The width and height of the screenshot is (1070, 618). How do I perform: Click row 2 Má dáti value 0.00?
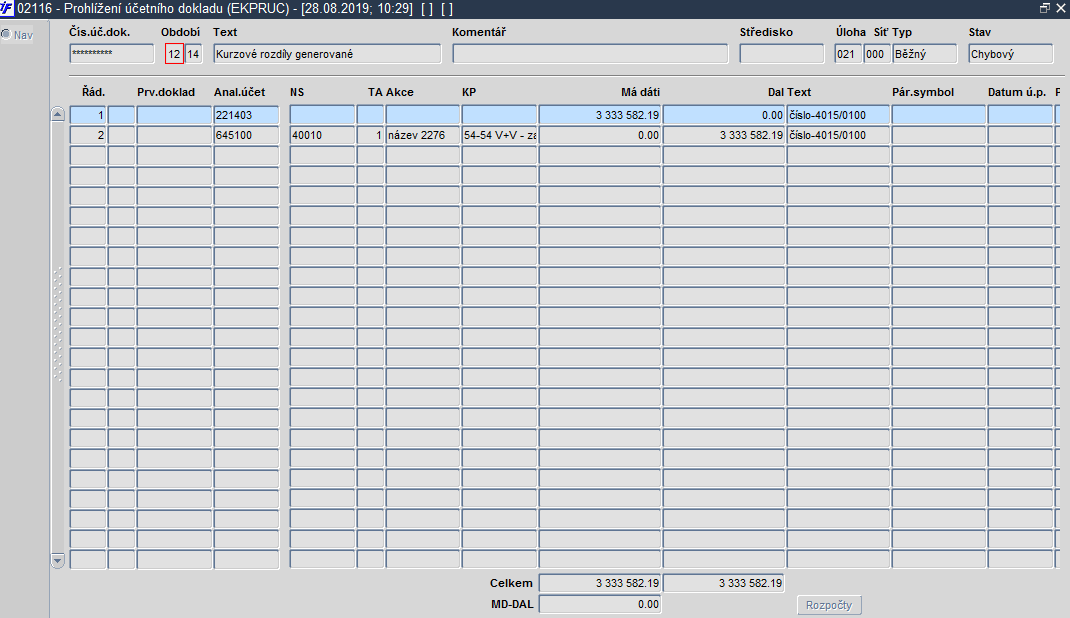tap(600, 135)
